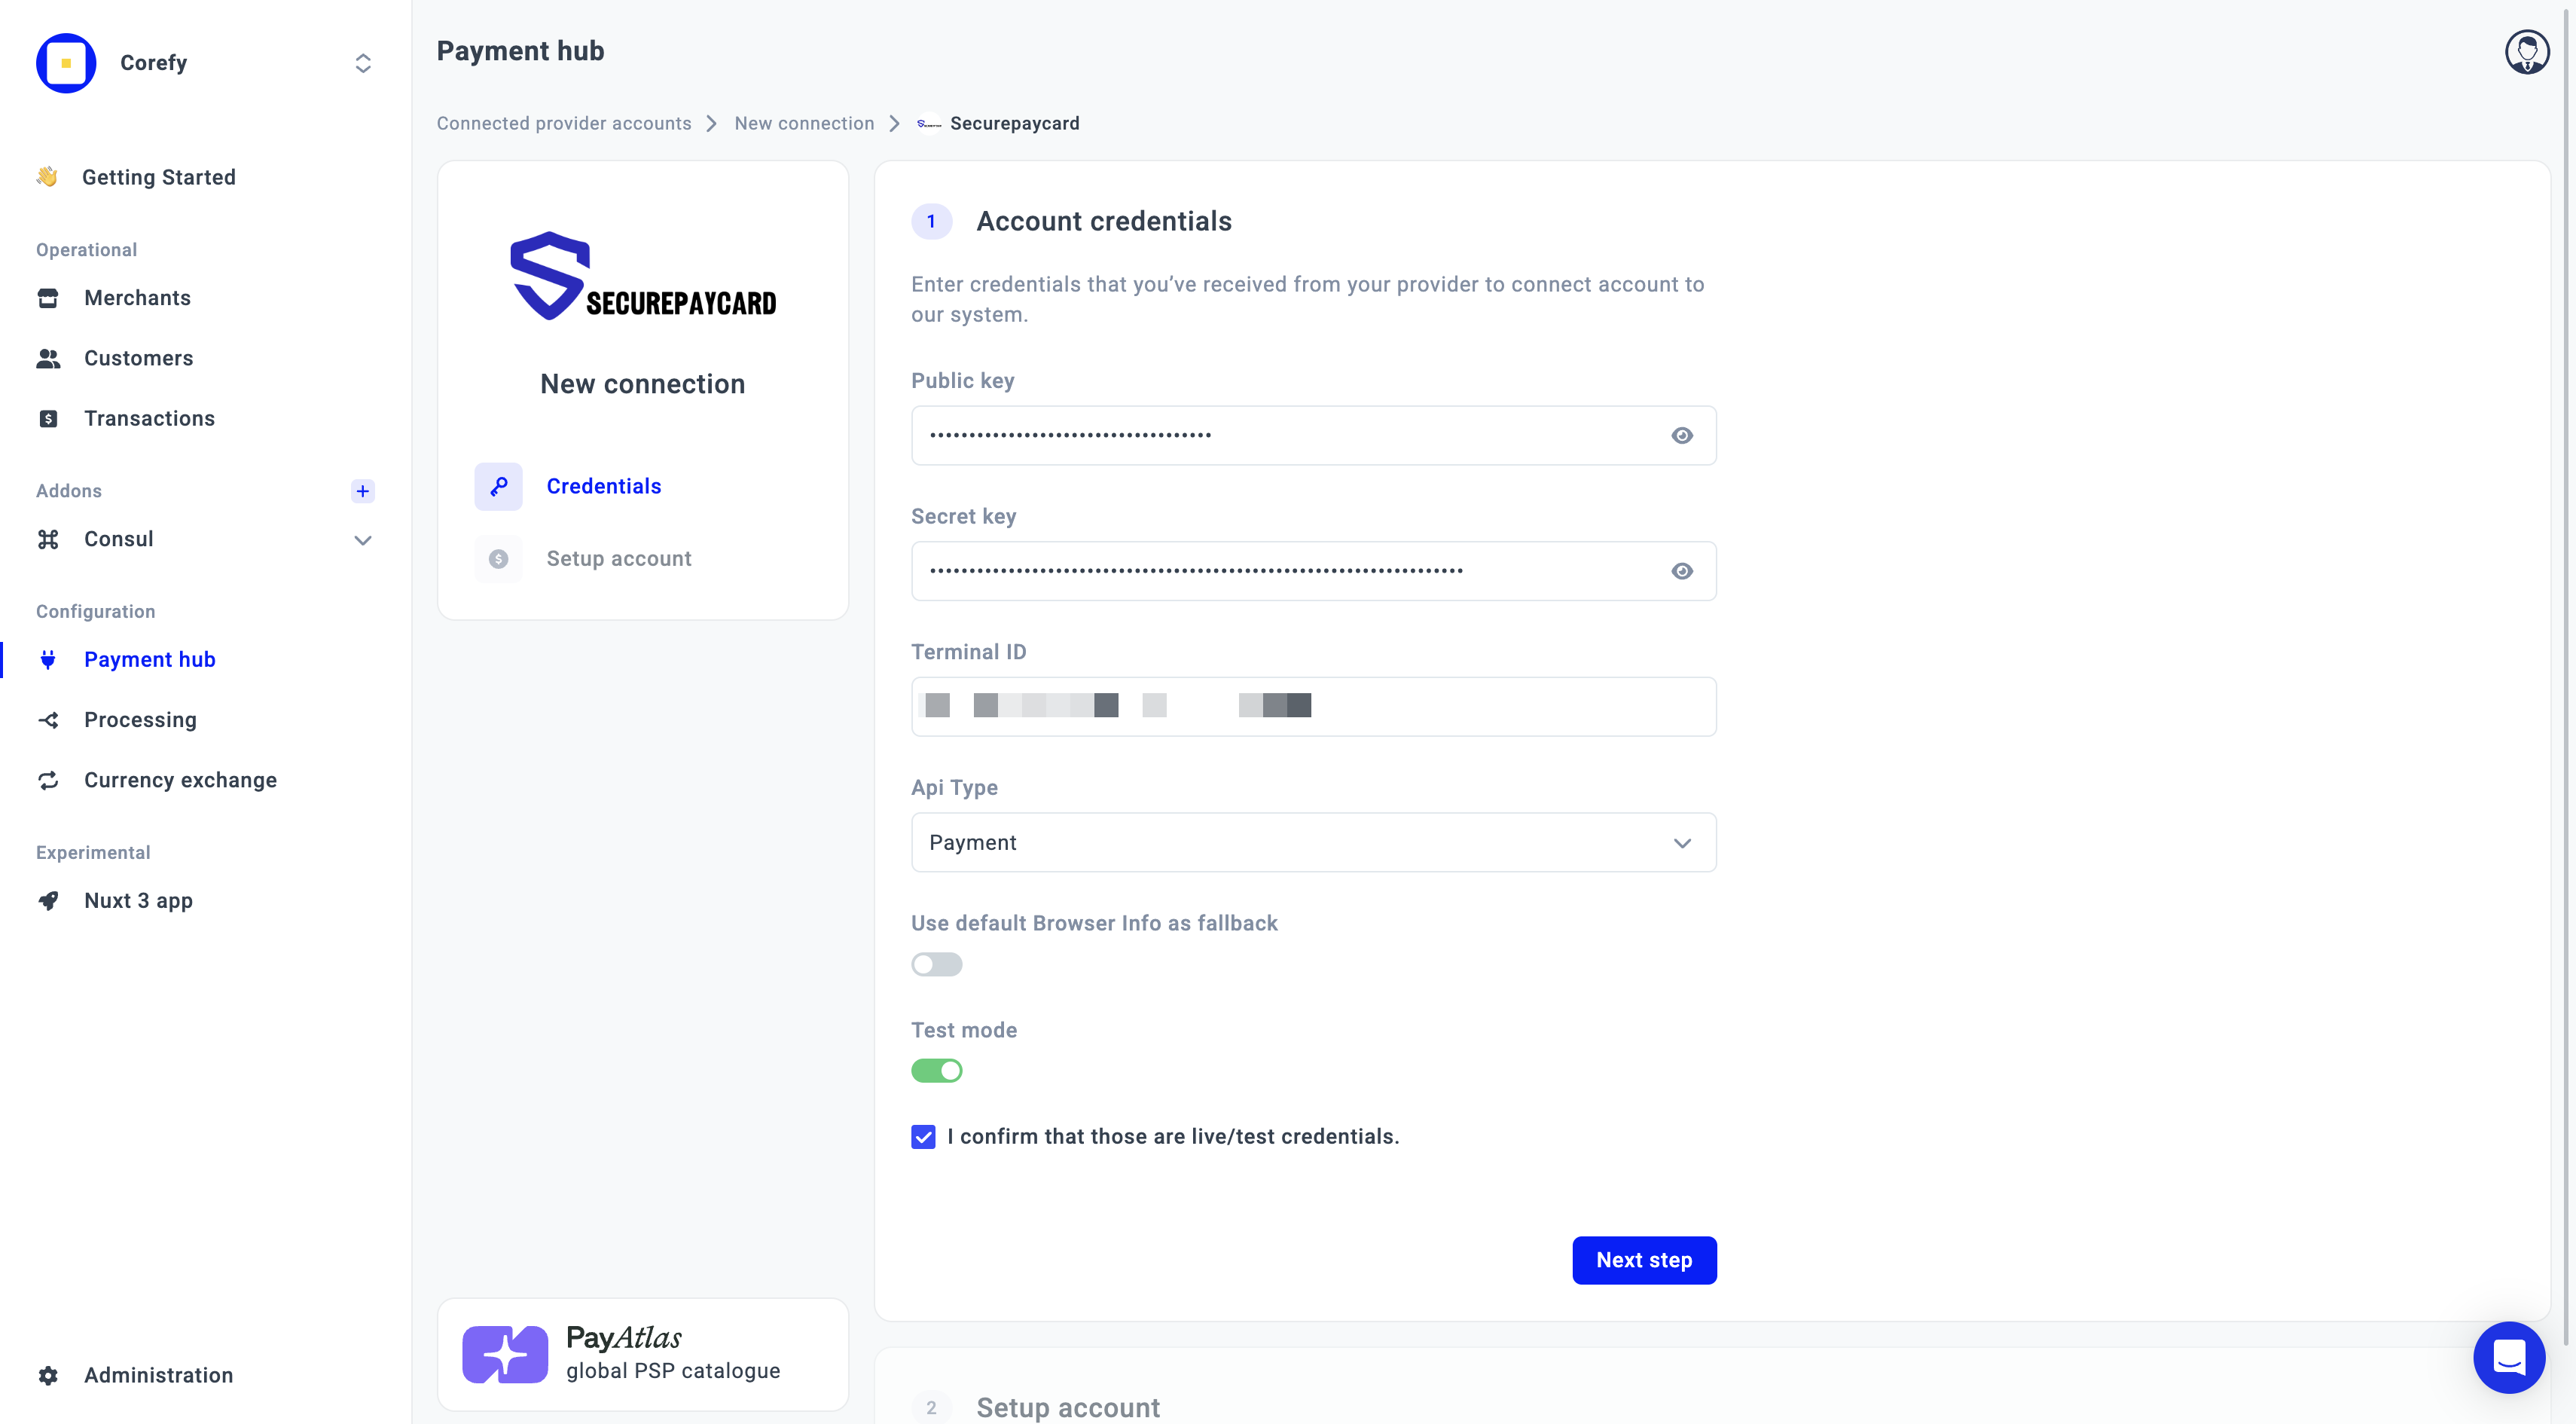
Task: Click the Merchants store icon in sidebar
Action: (x=48, y=298)
